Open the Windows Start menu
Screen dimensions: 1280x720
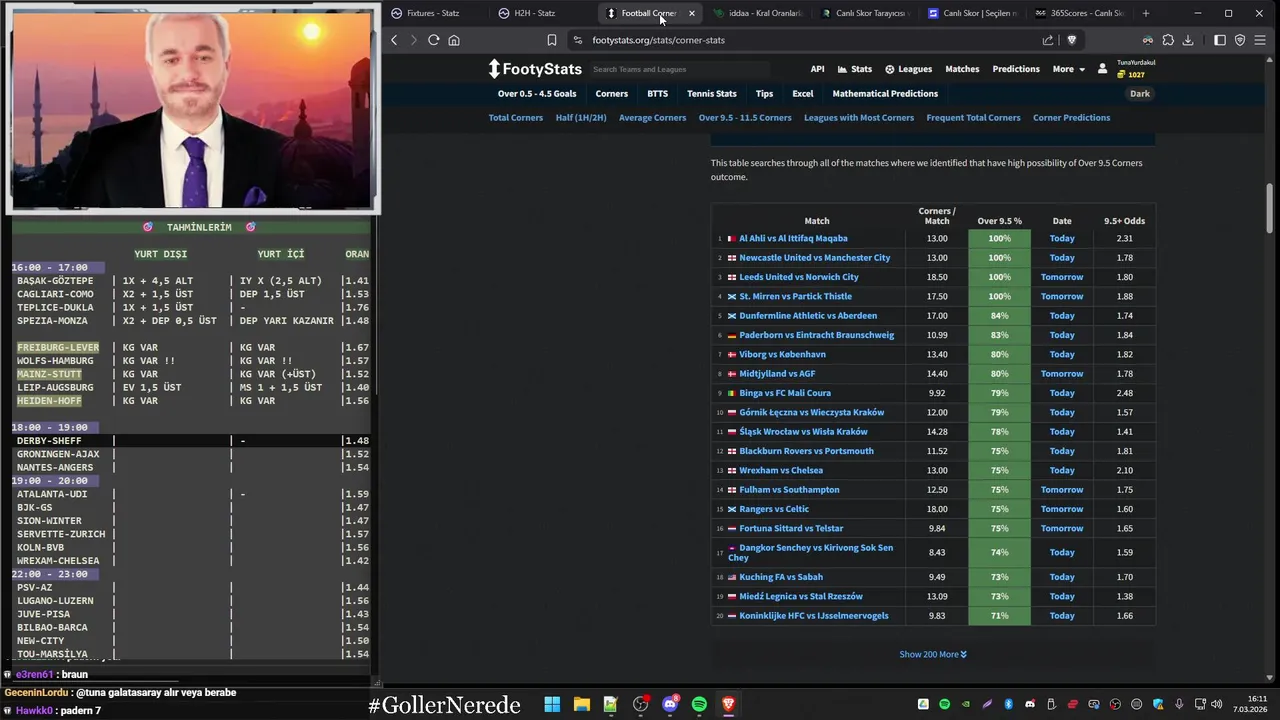coord(552,704)
